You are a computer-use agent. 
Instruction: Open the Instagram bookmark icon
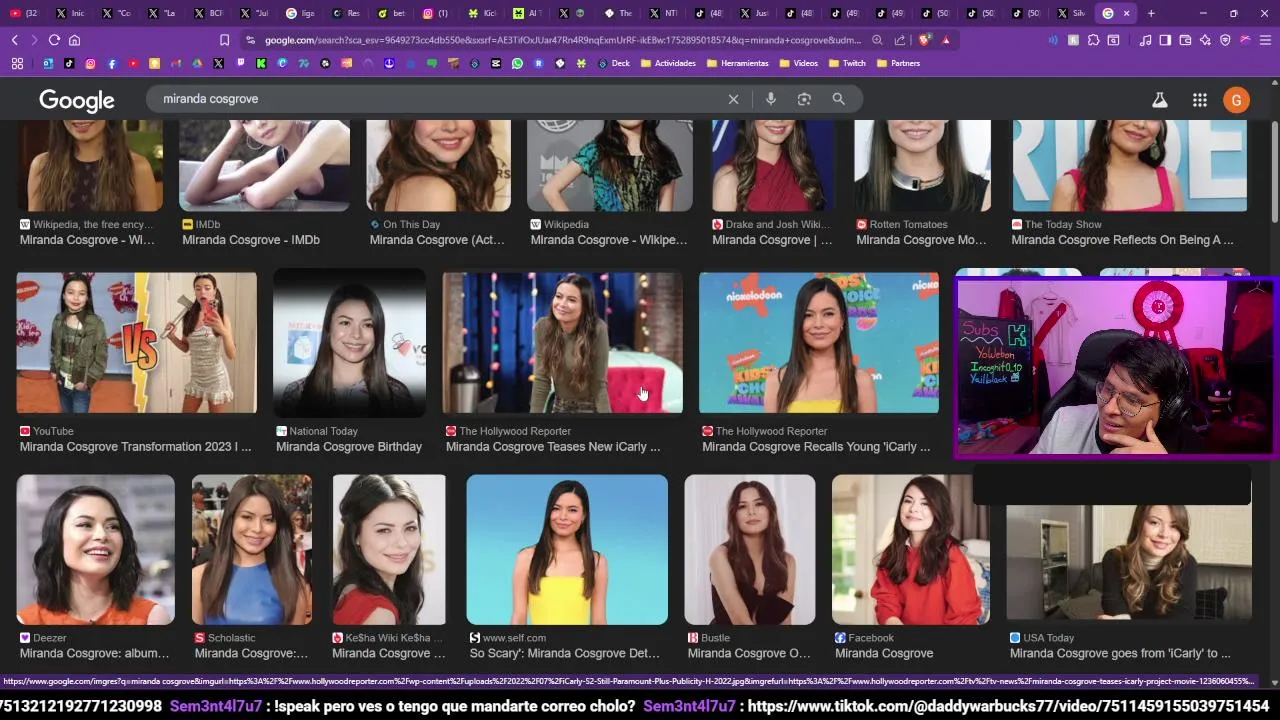(x=90, y=63)
